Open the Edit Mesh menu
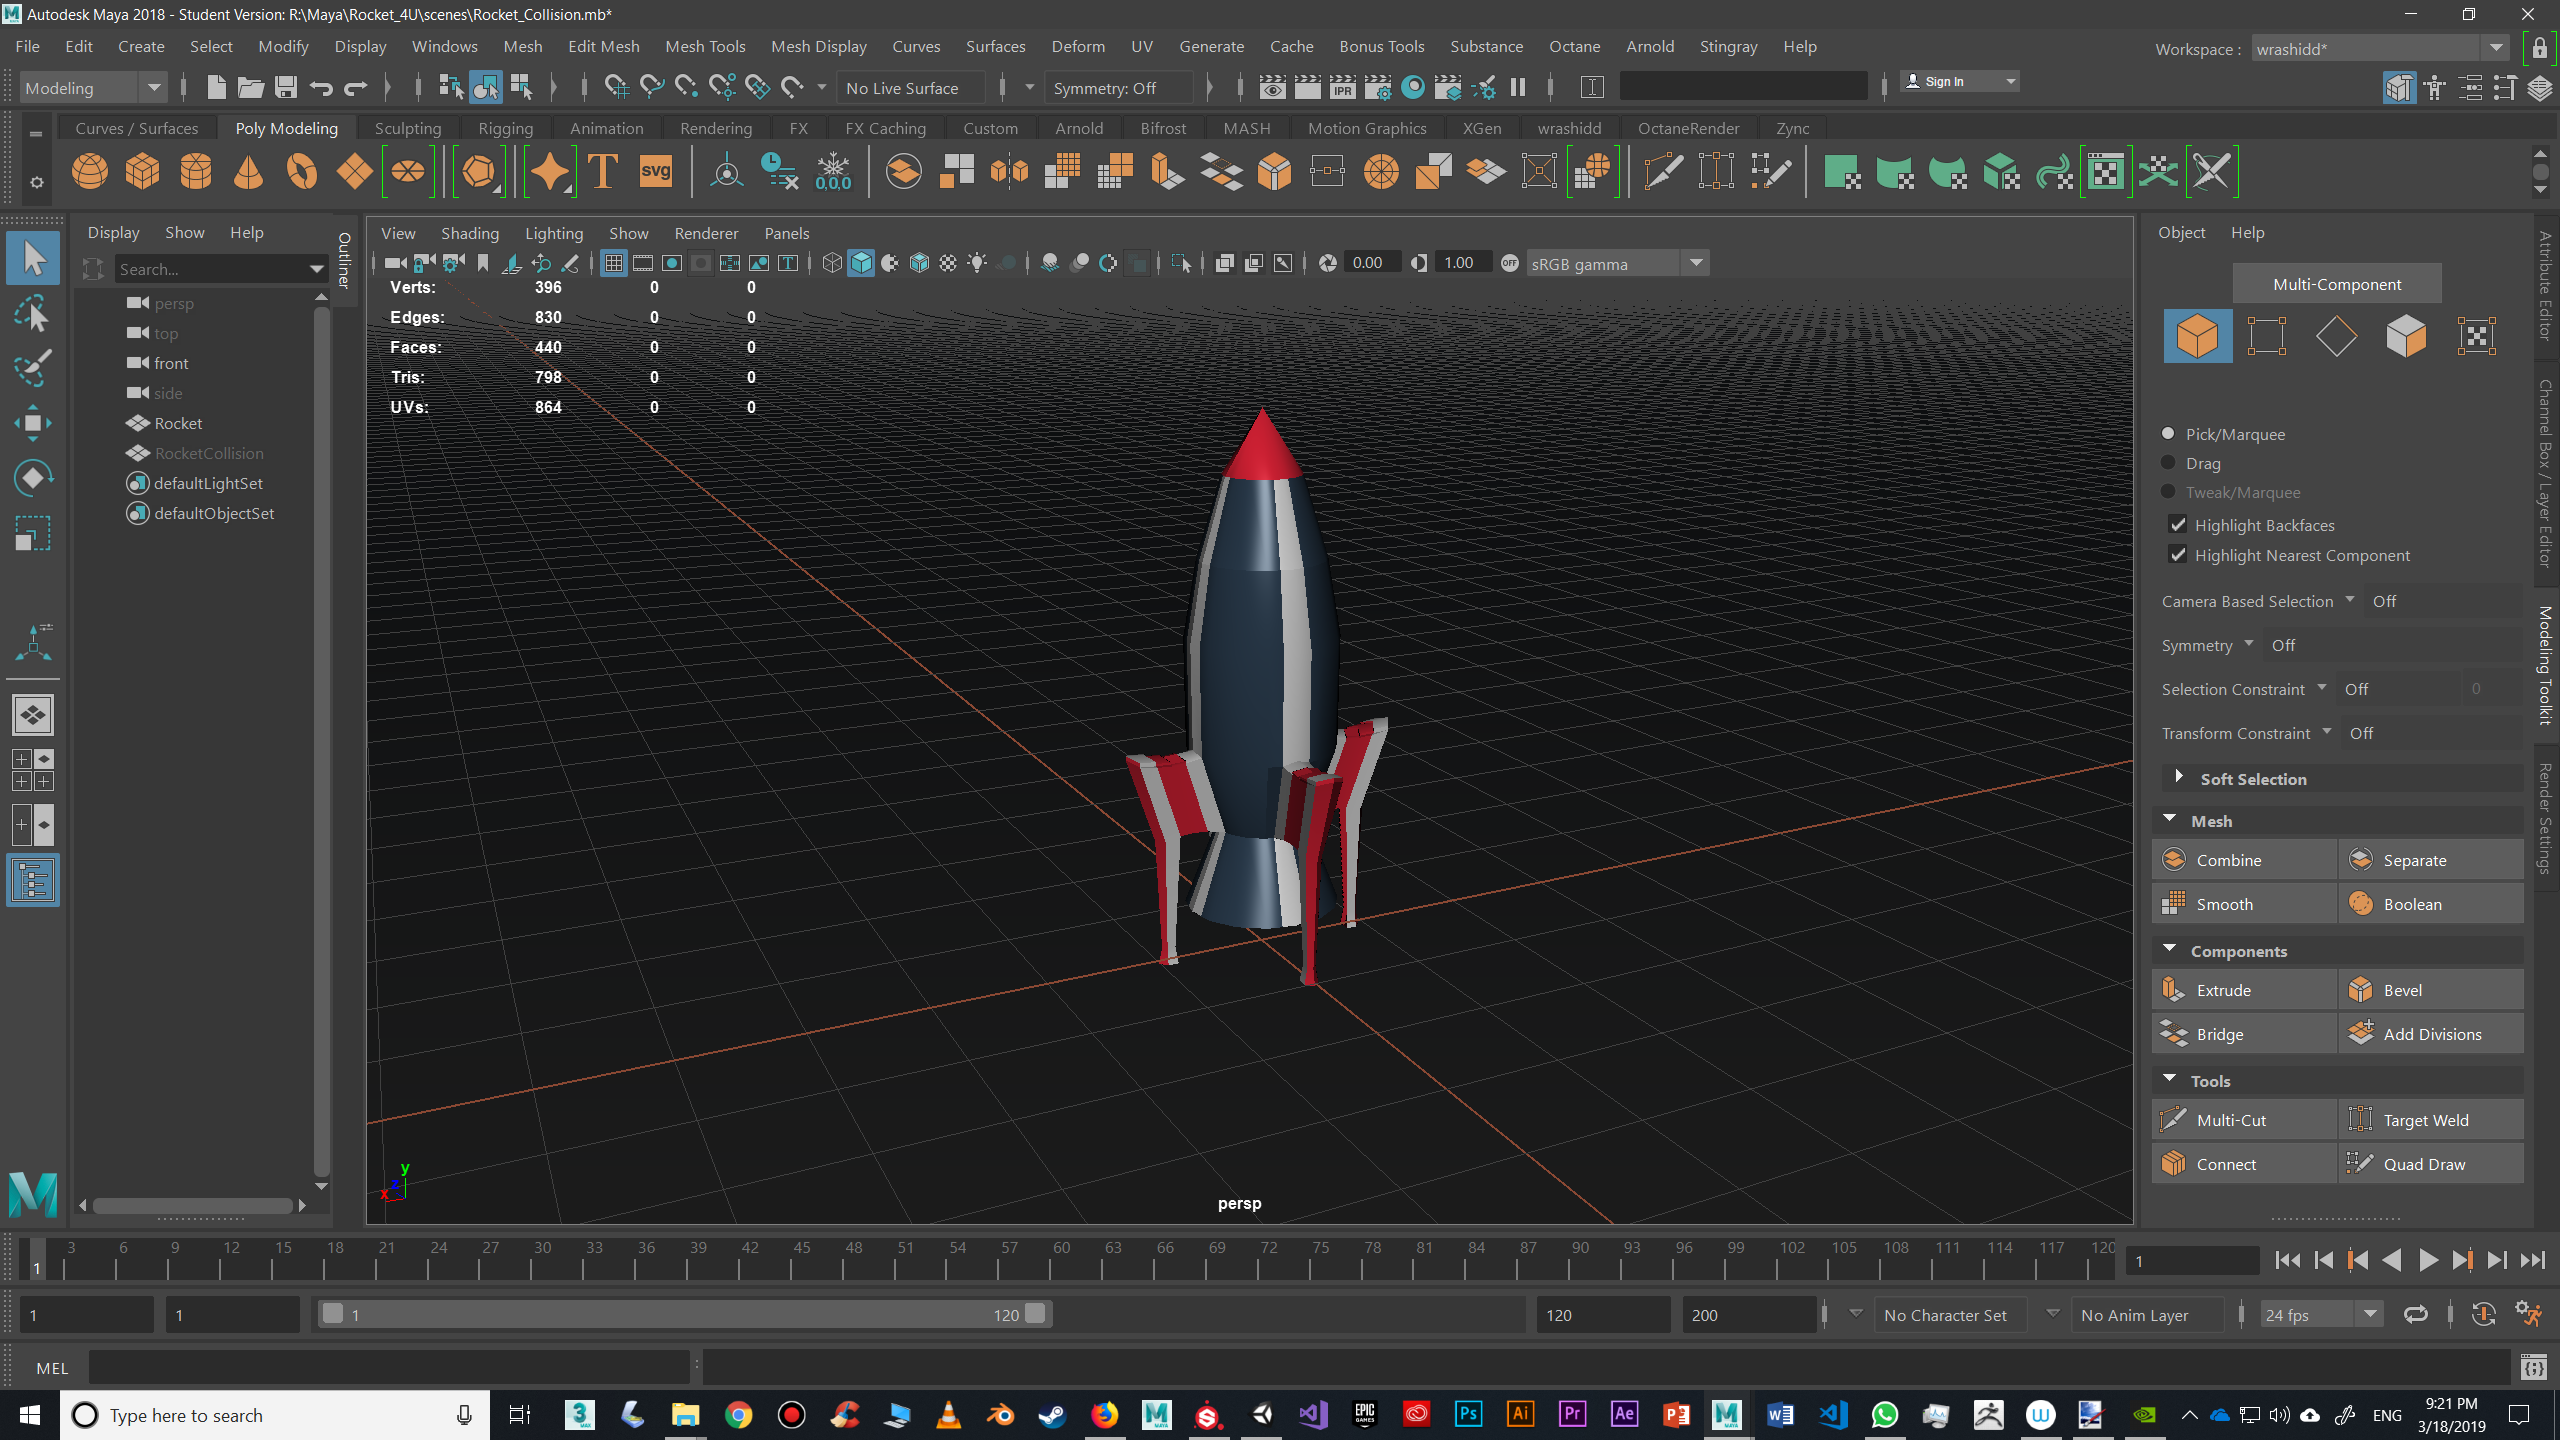 603,46
